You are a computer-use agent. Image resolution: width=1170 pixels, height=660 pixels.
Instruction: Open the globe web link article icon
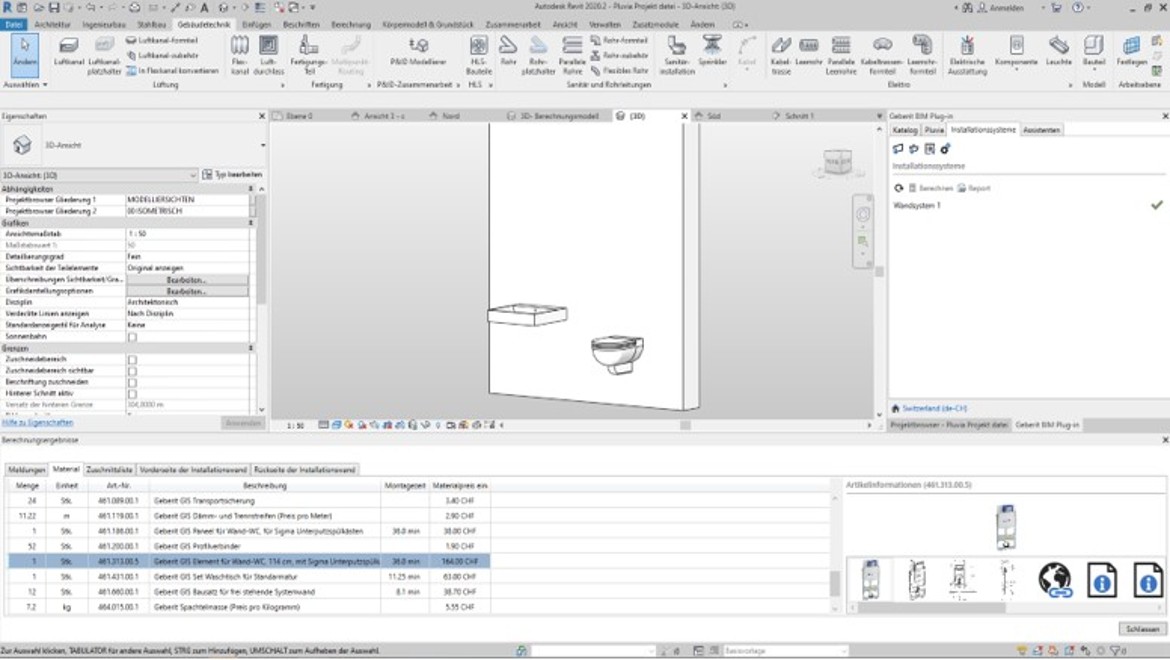point(1055,579)
